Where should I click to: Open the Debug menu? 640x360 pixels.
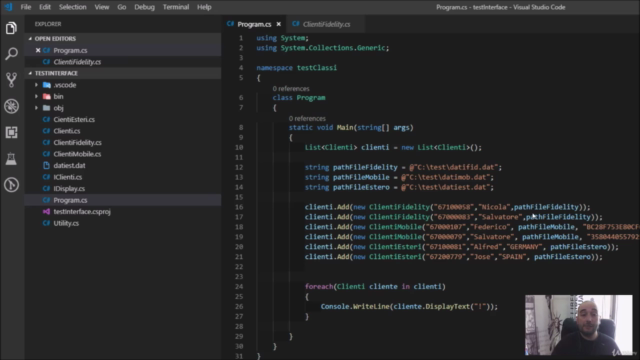coord(144,7)
